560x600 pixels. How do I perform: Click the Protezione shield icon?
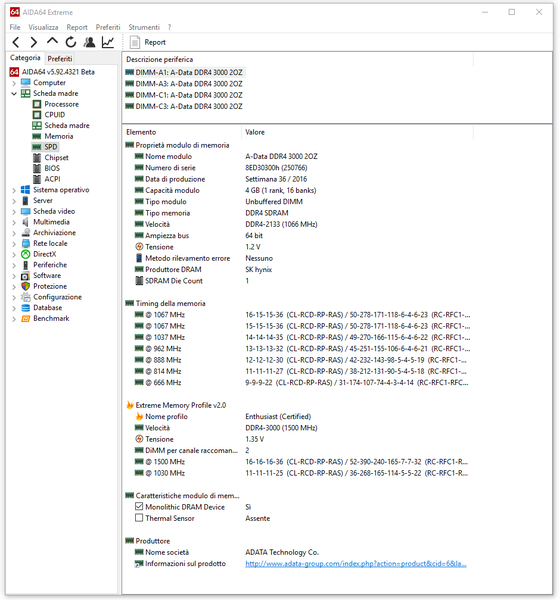tap(25, 286)
